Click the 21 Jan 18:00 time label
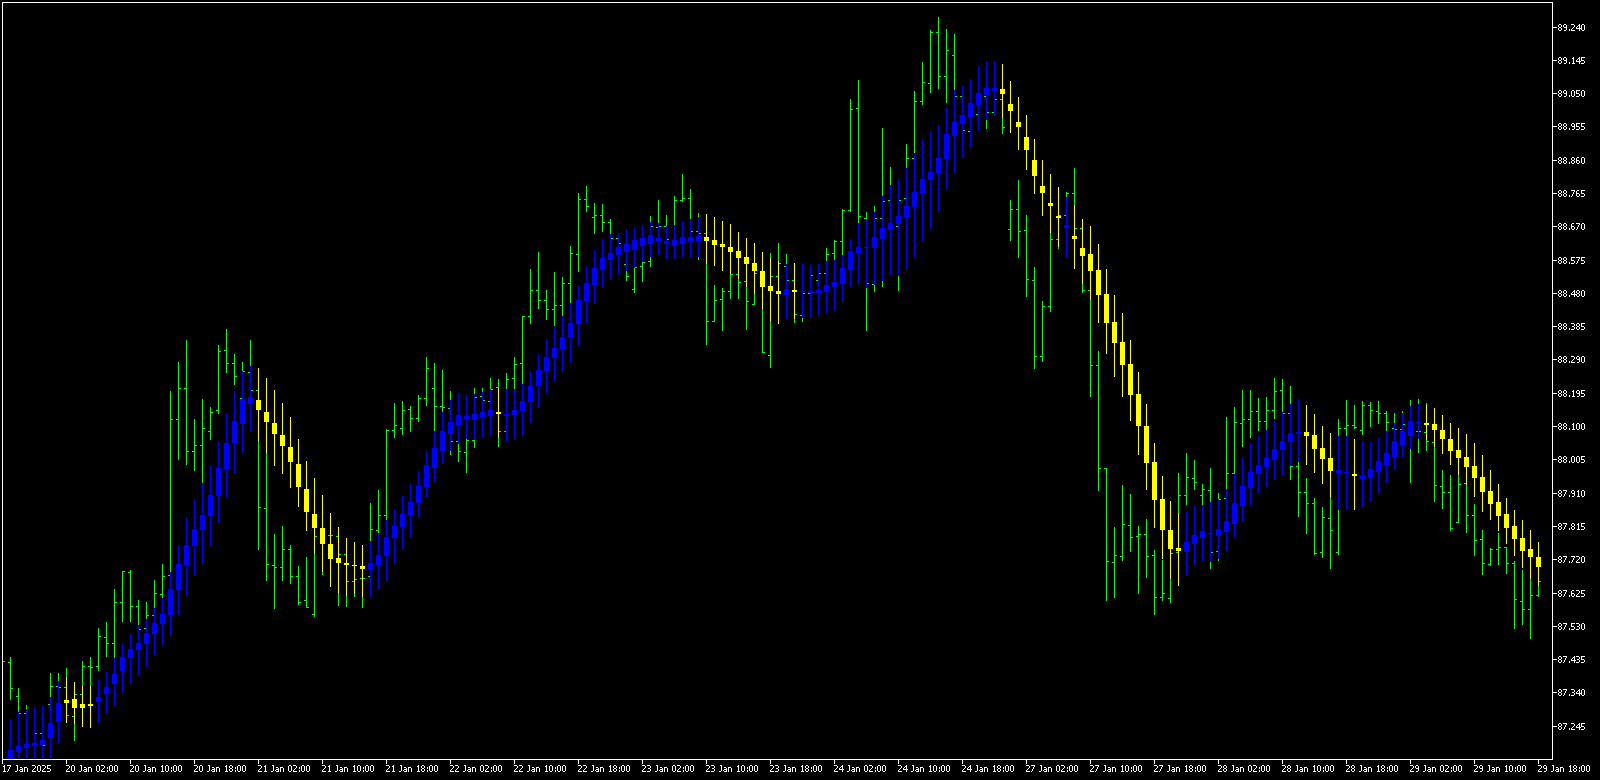The height and width of the screenshot is (780, 1600). click(x=412, y=769)
